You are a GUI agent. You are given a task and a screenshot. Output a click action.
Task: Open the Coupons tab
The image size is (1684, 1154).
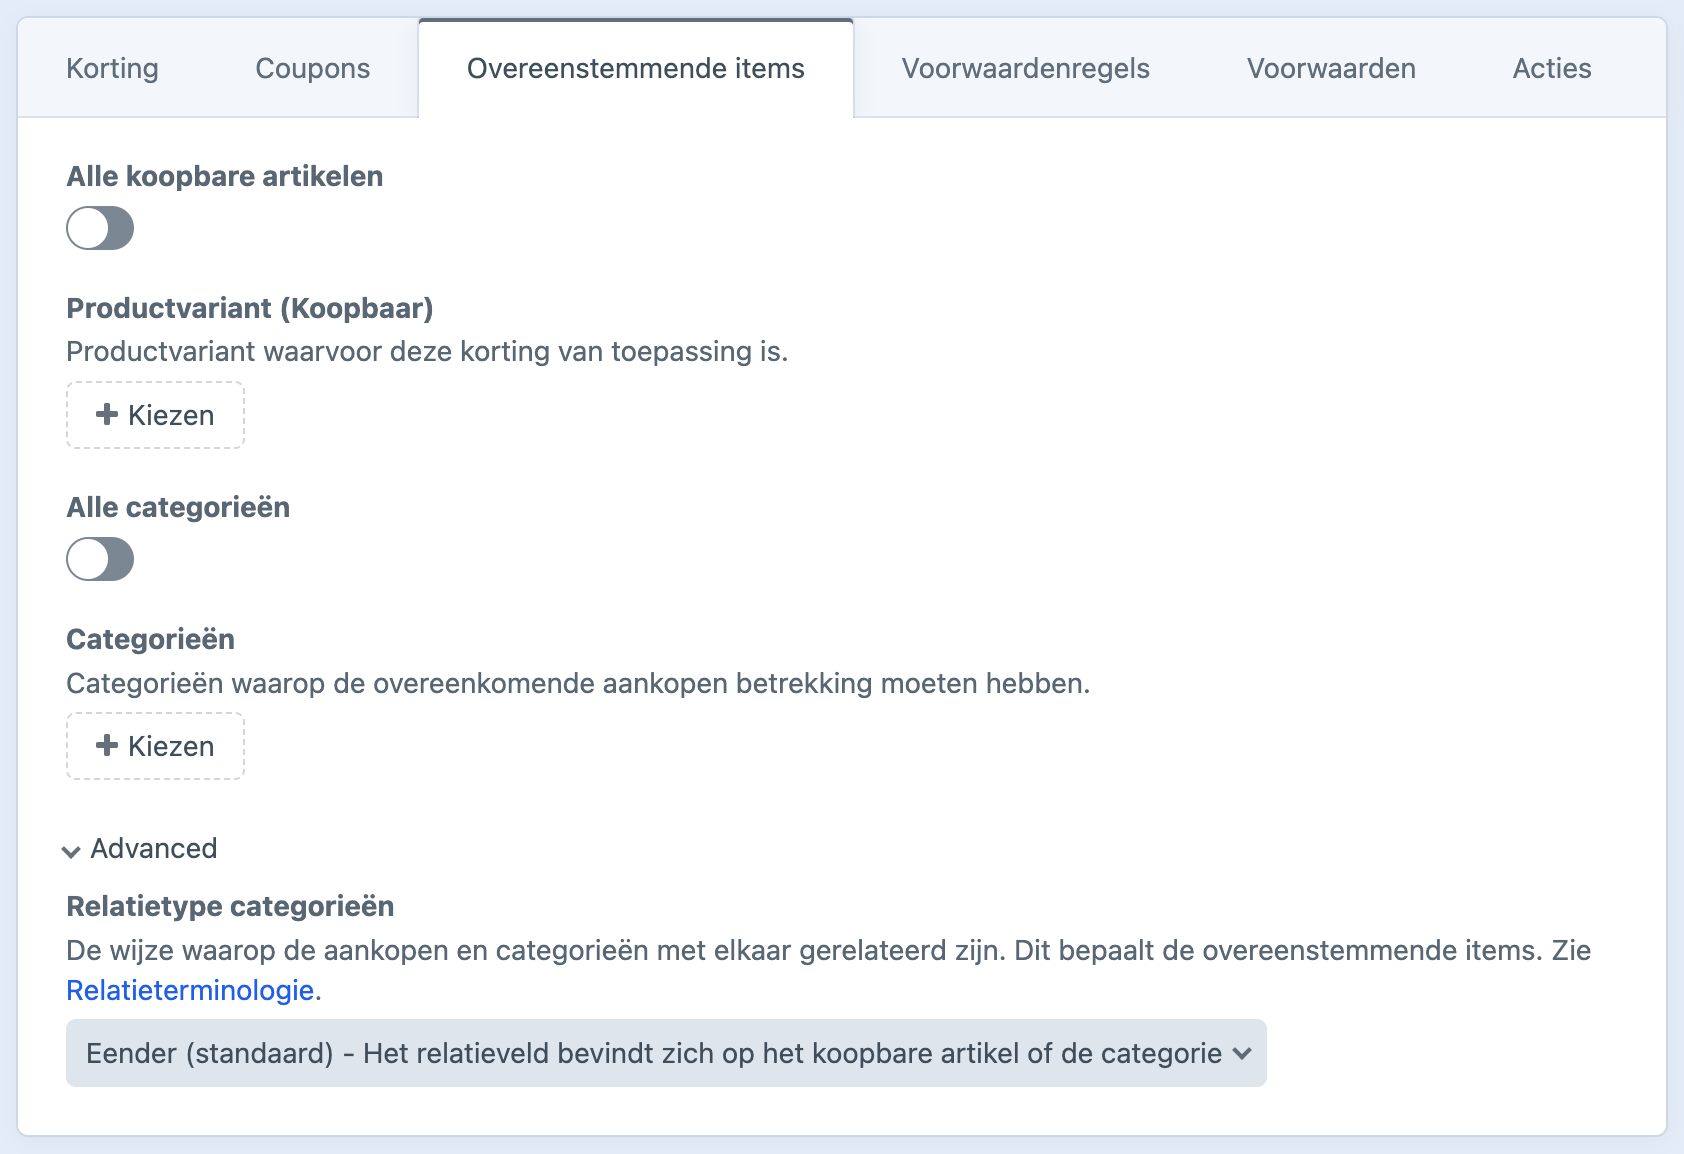click(x=312, y=68)
